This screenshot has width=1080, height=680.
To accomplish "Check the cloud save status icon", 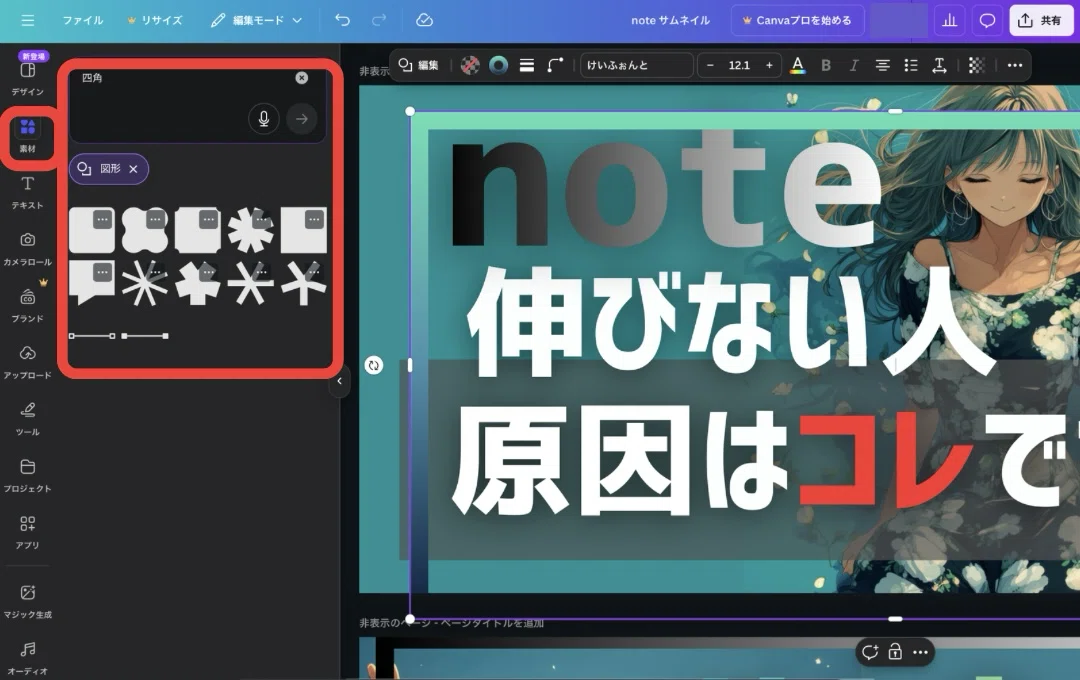I will coord(424,21).
